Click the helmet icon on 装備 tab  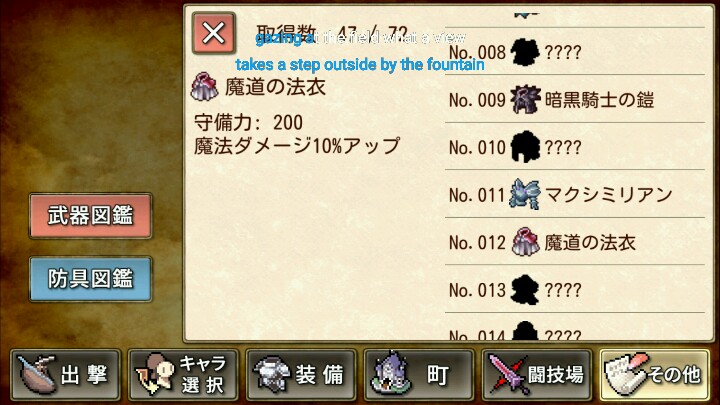click(x=272, y=373)
